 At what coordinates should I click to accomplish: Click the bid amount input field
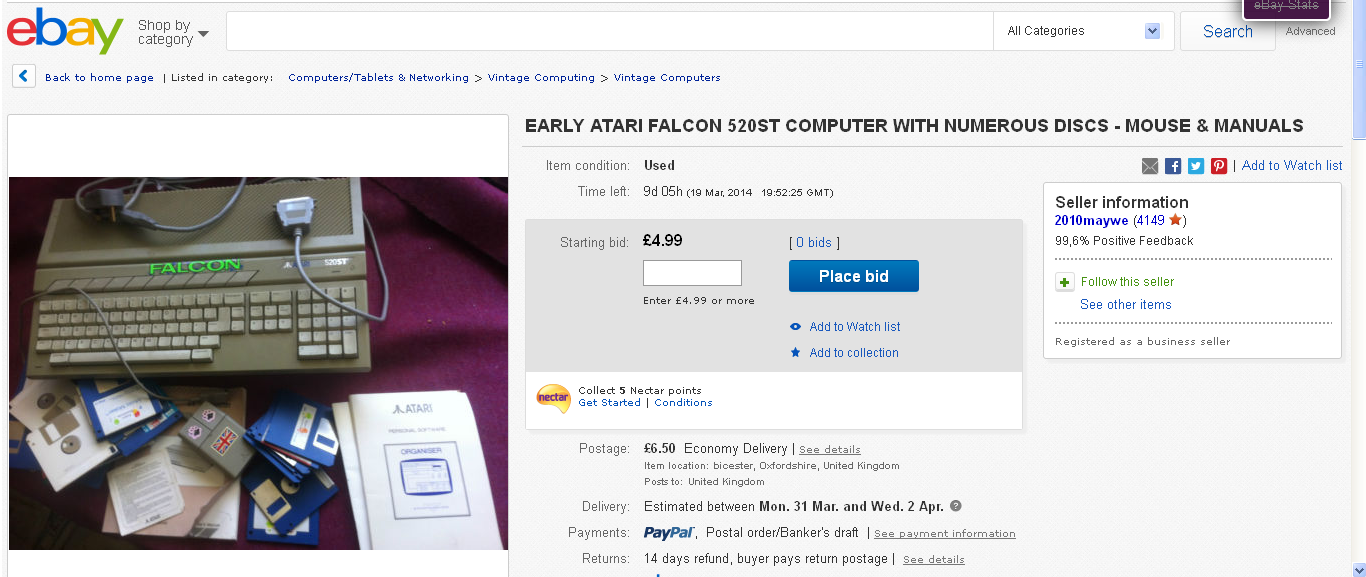[692, 273]
